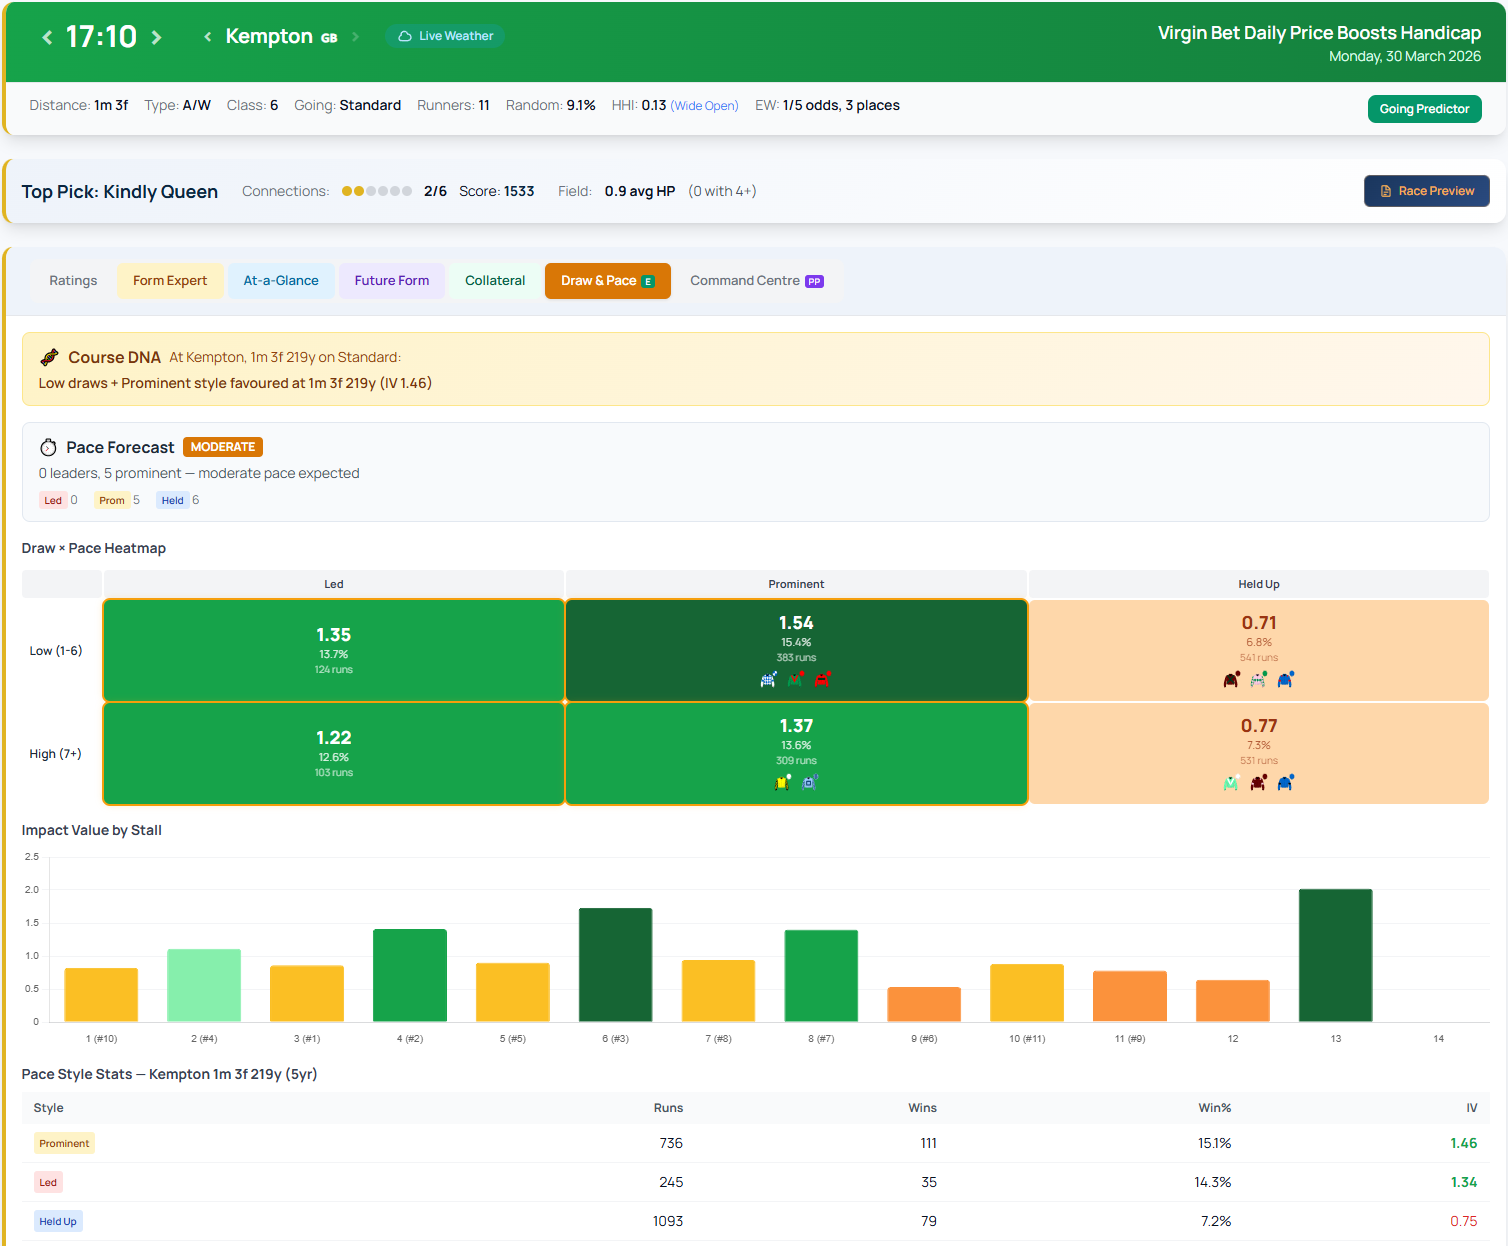Click the MODERATE pace badge
Screen dimensions: 1508x1246
tap(222, 447)
